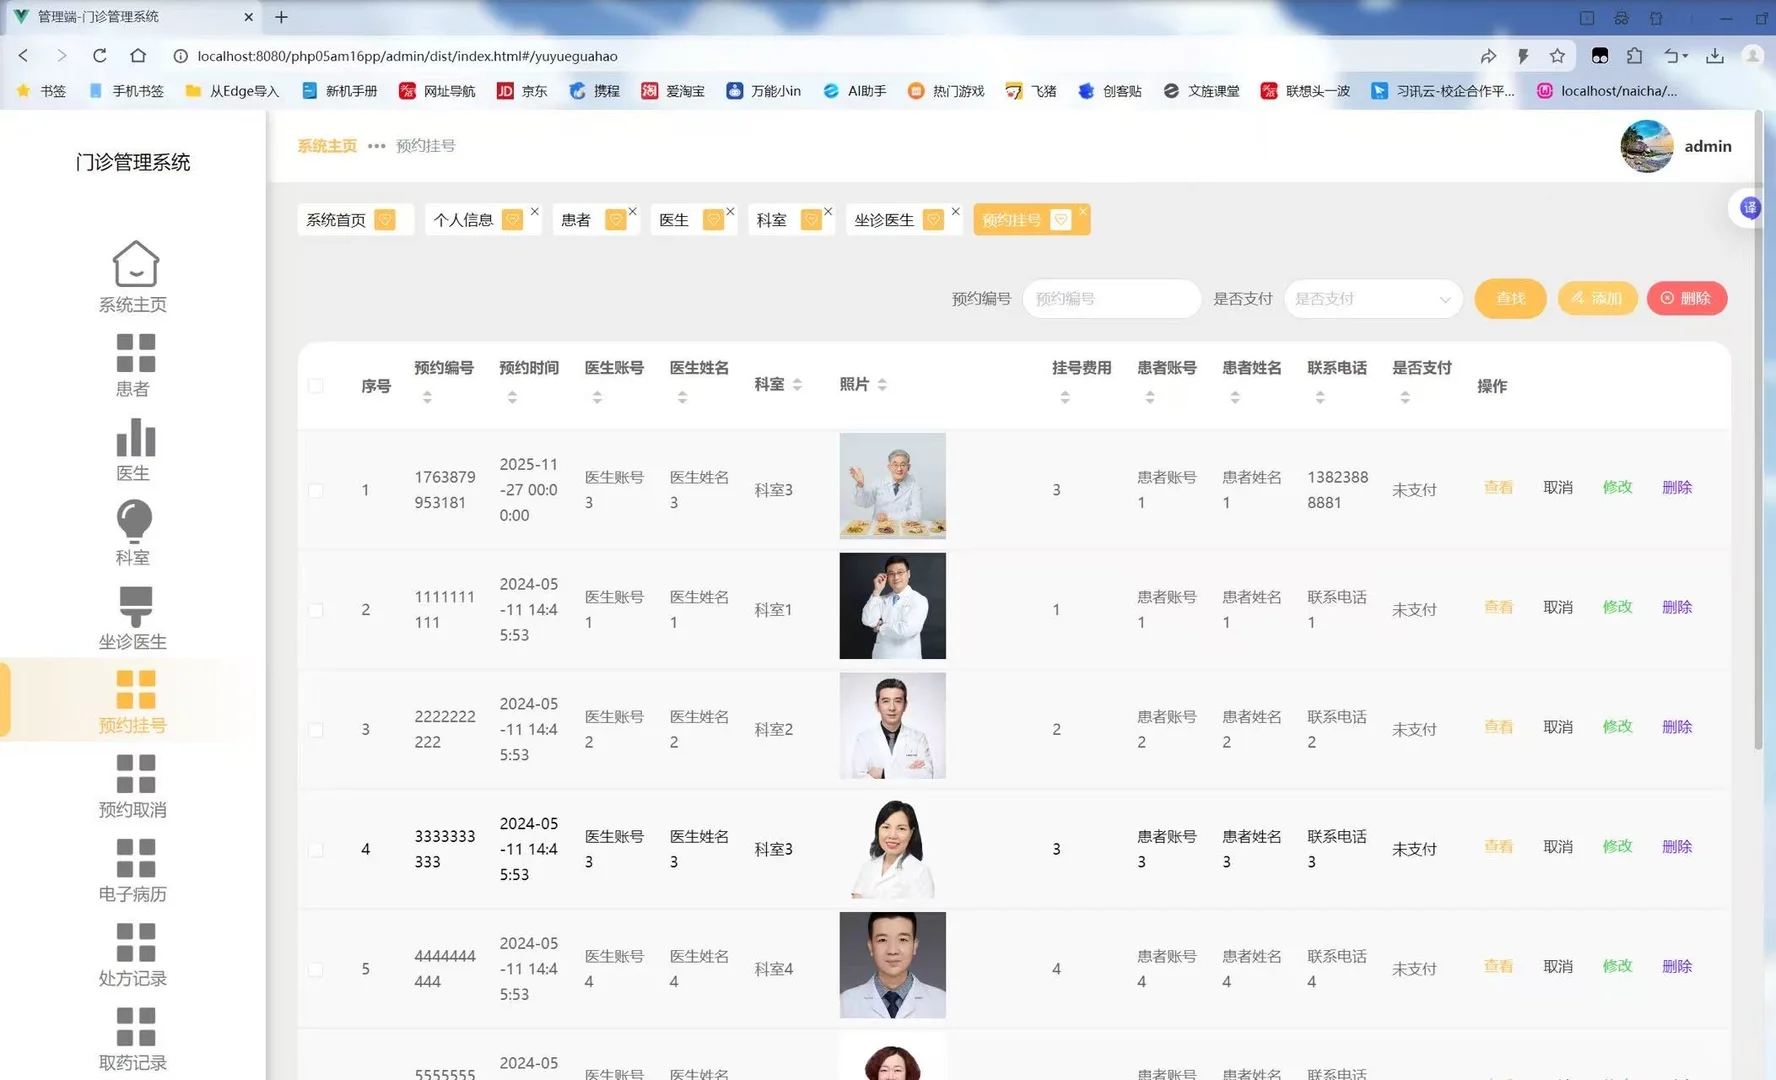Select the 患者 sidebar icon

[x=133, y=352]
